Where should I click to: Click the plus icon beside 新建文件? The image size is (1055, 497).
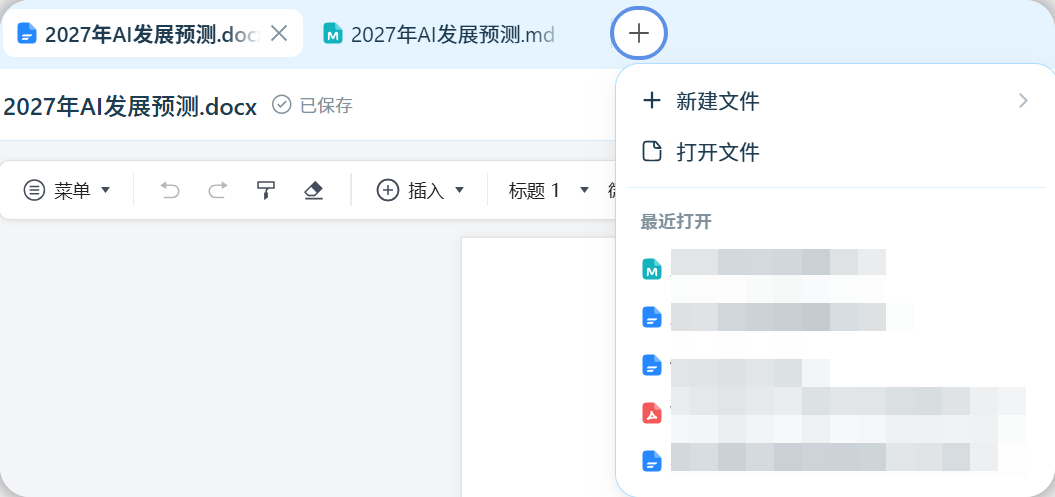[651, 102]
